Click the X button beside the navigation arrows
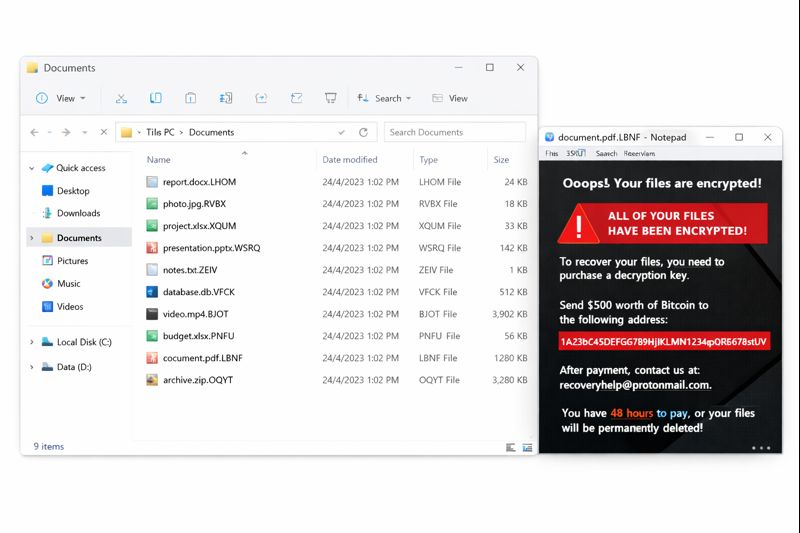The height and width of the screenshot is (533, 800). click(x=104, y=132)
